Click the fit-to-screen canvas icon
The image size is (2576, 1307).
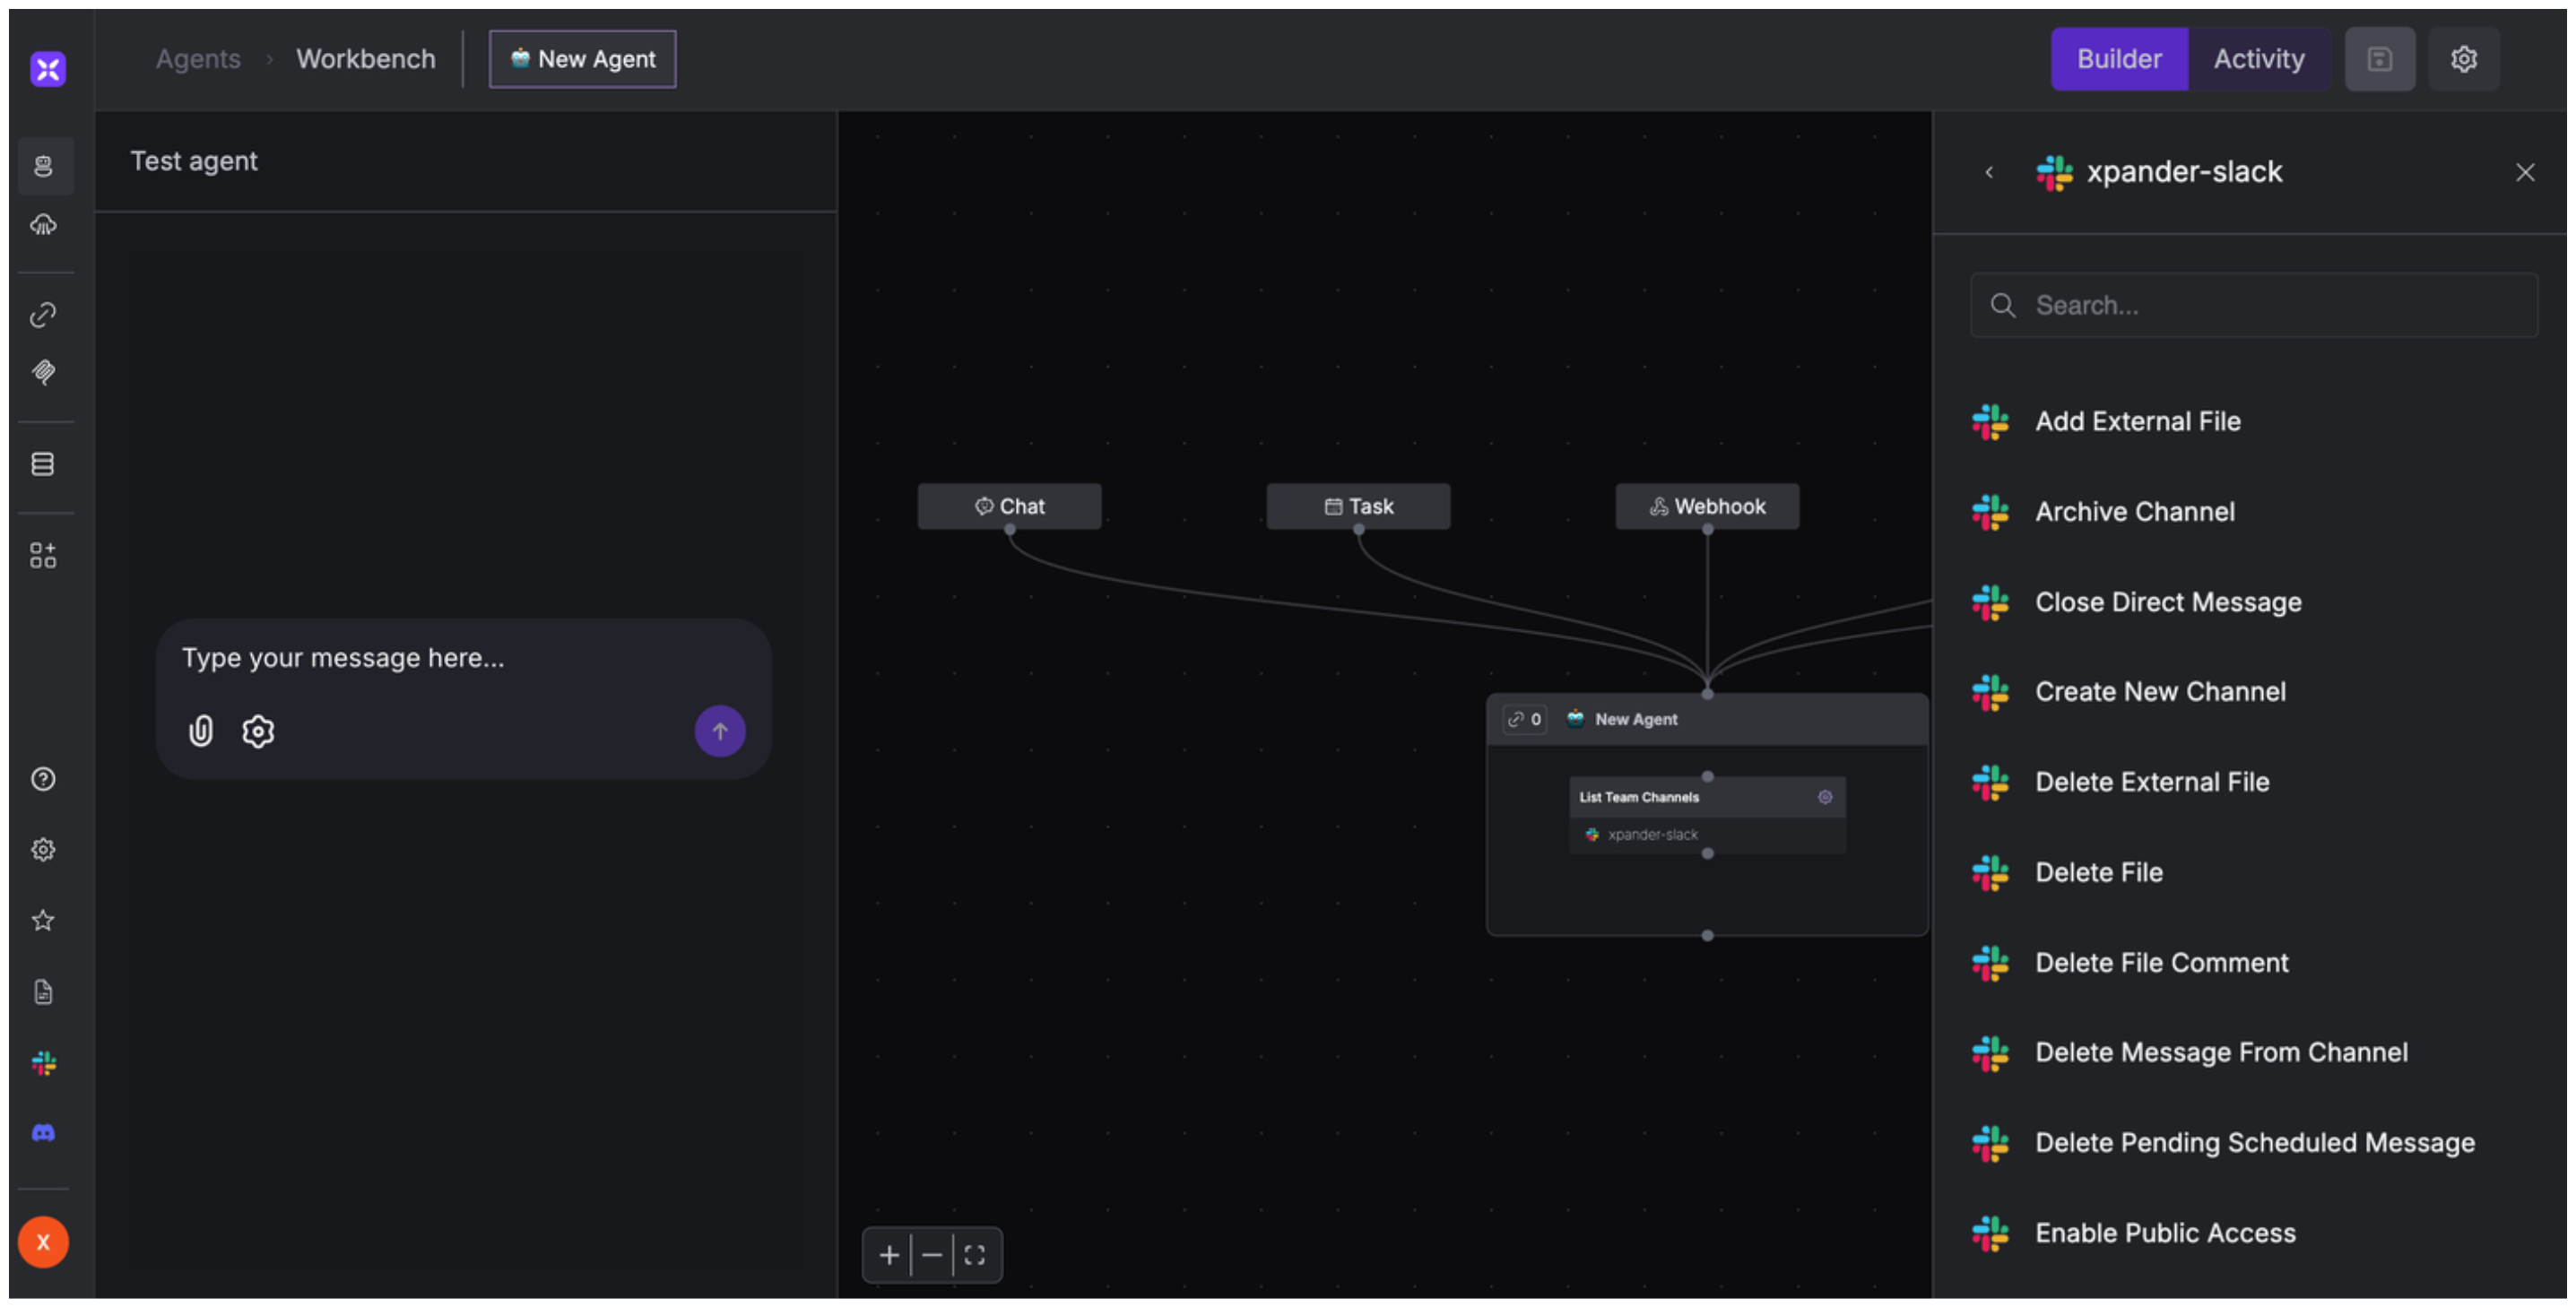(x=975, y=1255)
